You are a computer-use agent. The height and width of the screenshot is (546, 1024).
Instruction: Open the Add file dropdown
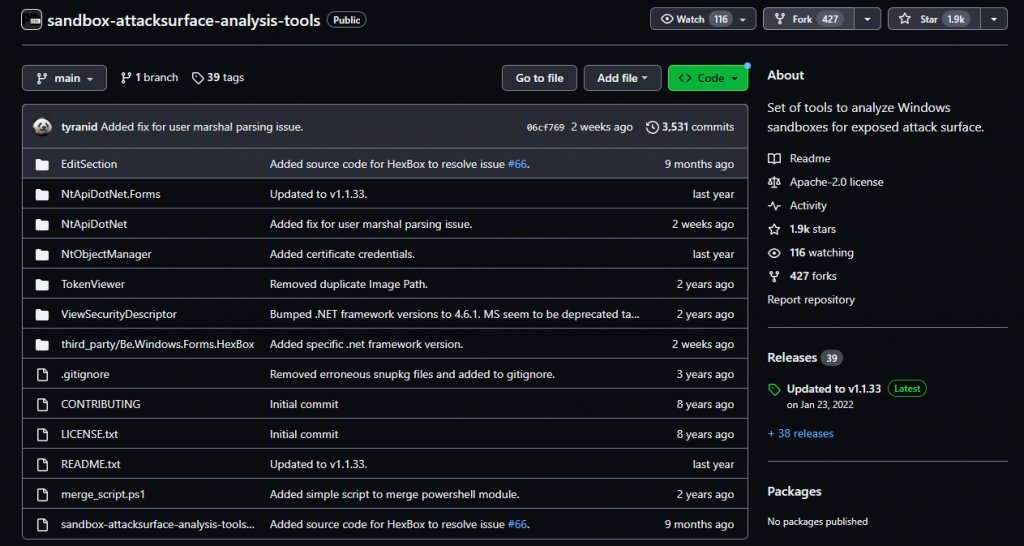pyautogui.click(x=623, y=78)
